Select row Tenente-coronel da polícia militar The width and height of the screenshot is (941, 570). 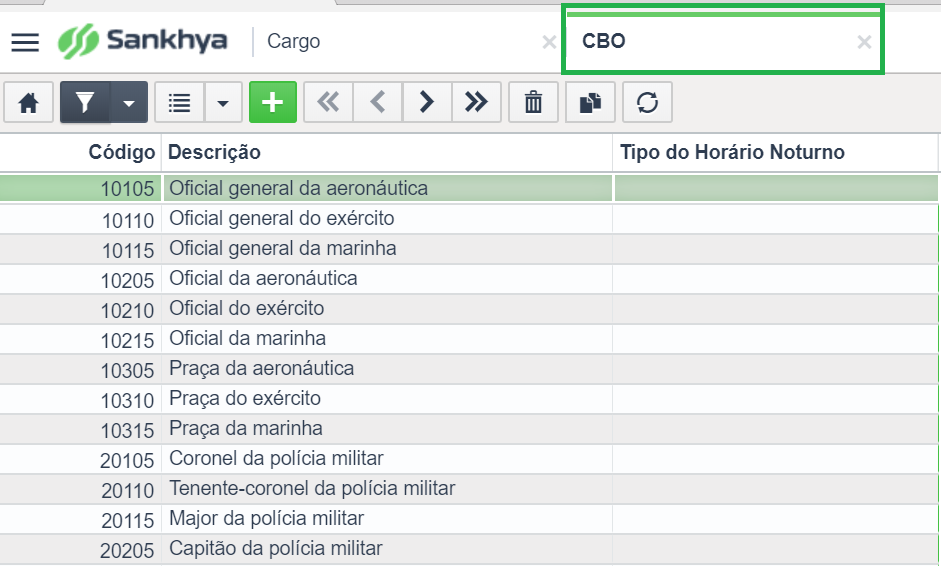point(469,489)
